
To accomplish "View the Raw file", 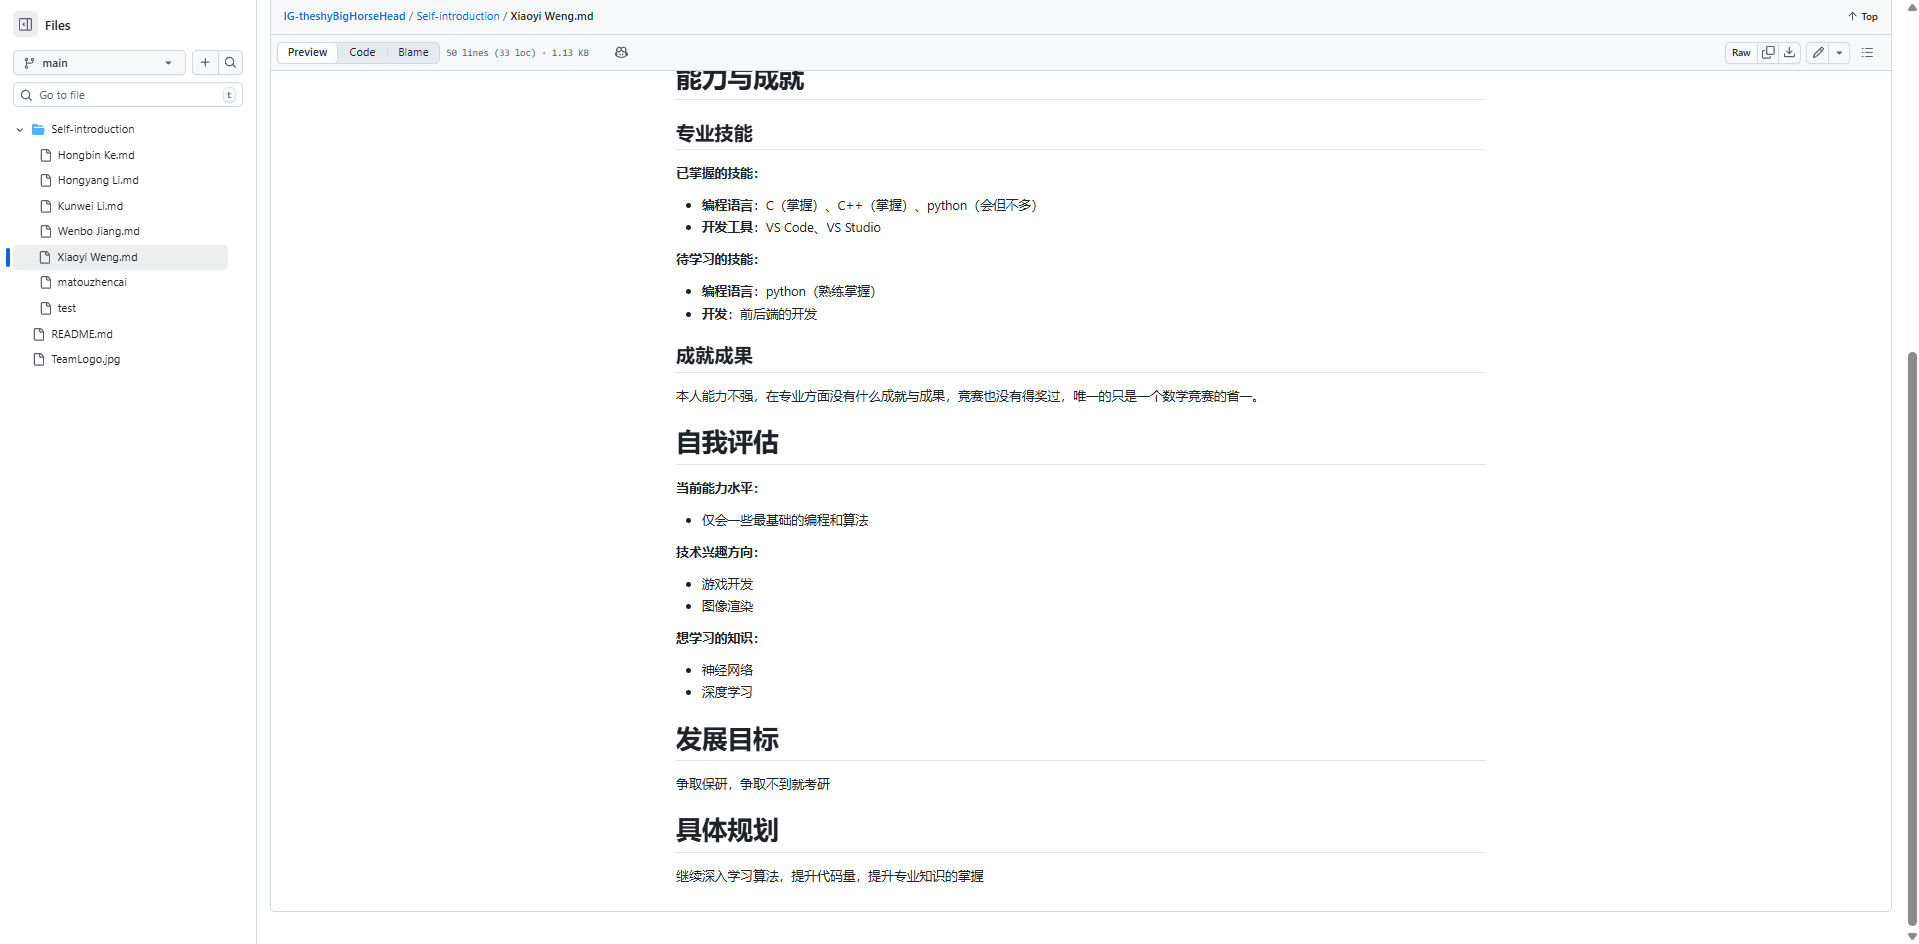I will tap(1740, 52).
